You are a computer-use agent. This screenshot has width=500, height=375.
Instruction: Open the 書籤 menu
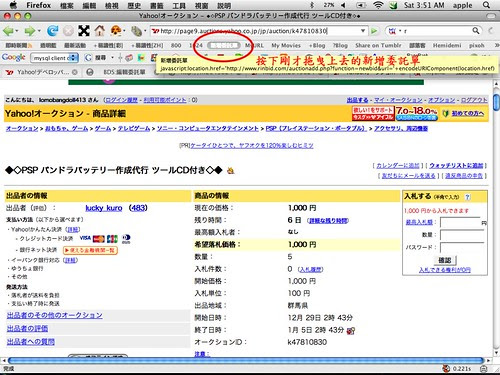tap(156, 5)
